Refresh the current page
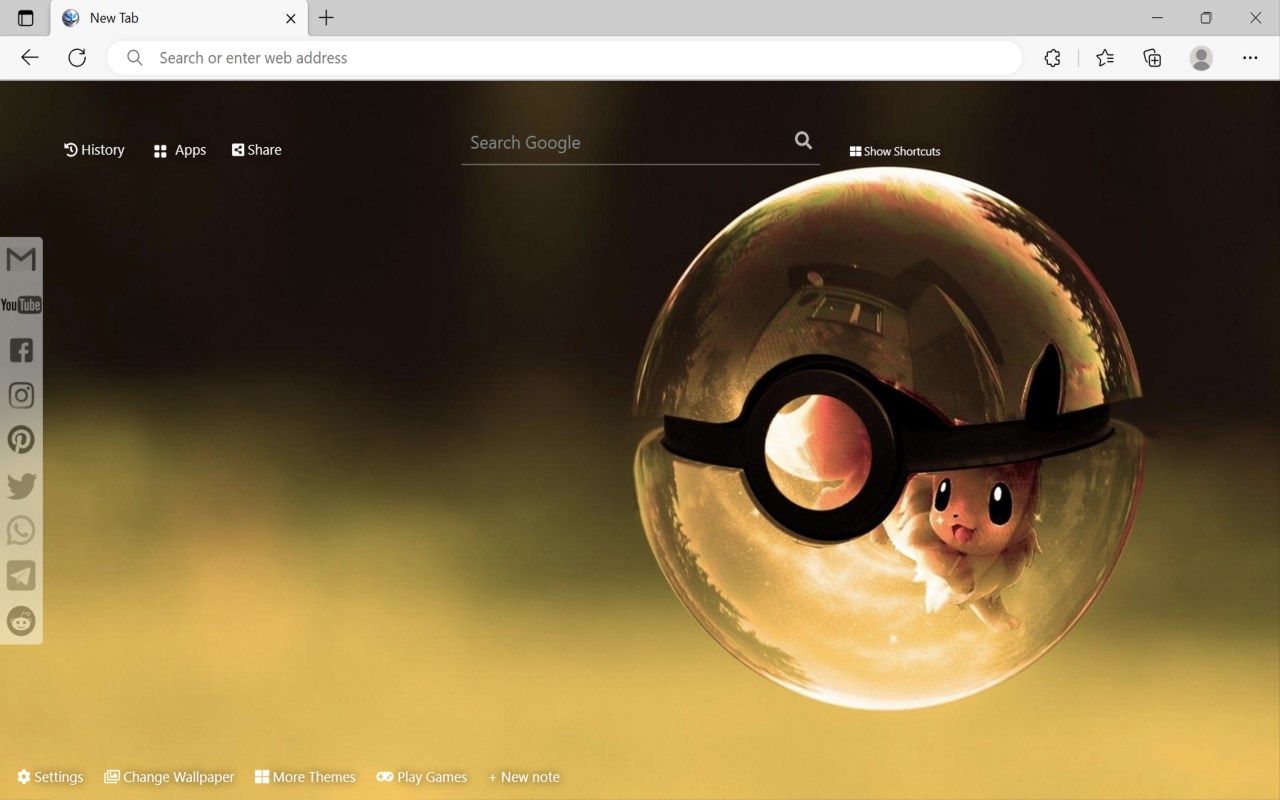Image resolution: width=1280 pixels, height=800 pixels. click(x=77, y=58)
